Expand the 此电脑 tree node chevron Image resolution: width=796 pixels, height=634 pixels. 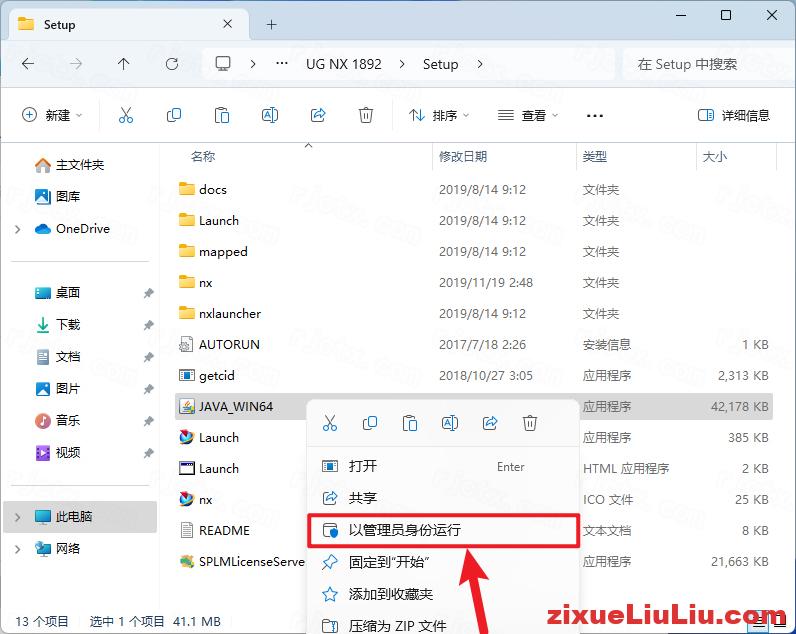pyautogui.click(x=18, y=517)
